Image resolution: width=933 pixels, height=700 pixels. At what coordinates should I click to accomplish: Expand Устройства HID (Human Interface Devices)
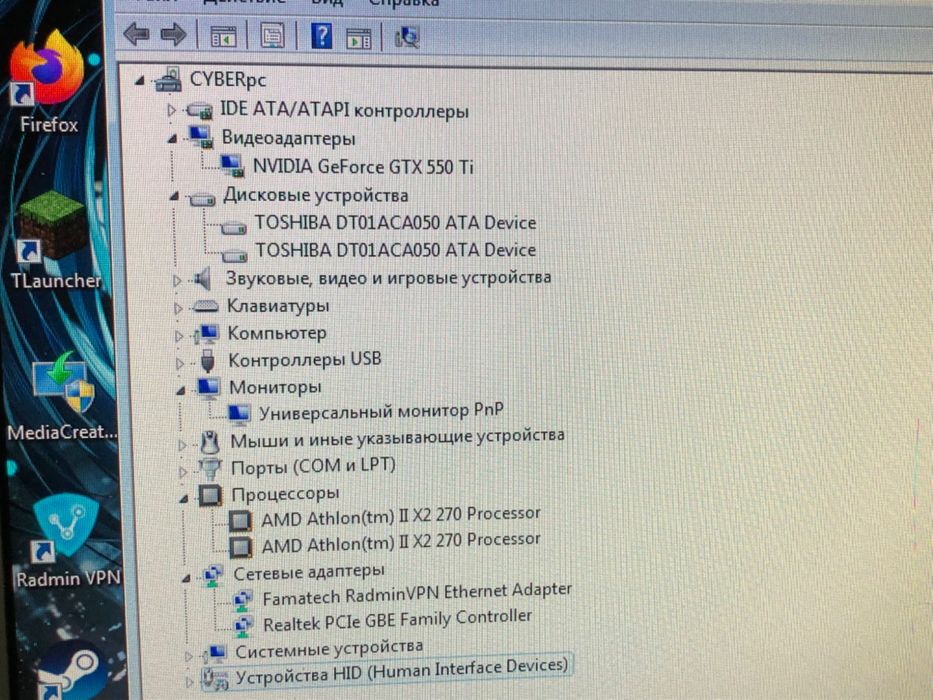[x=189, y=682]
